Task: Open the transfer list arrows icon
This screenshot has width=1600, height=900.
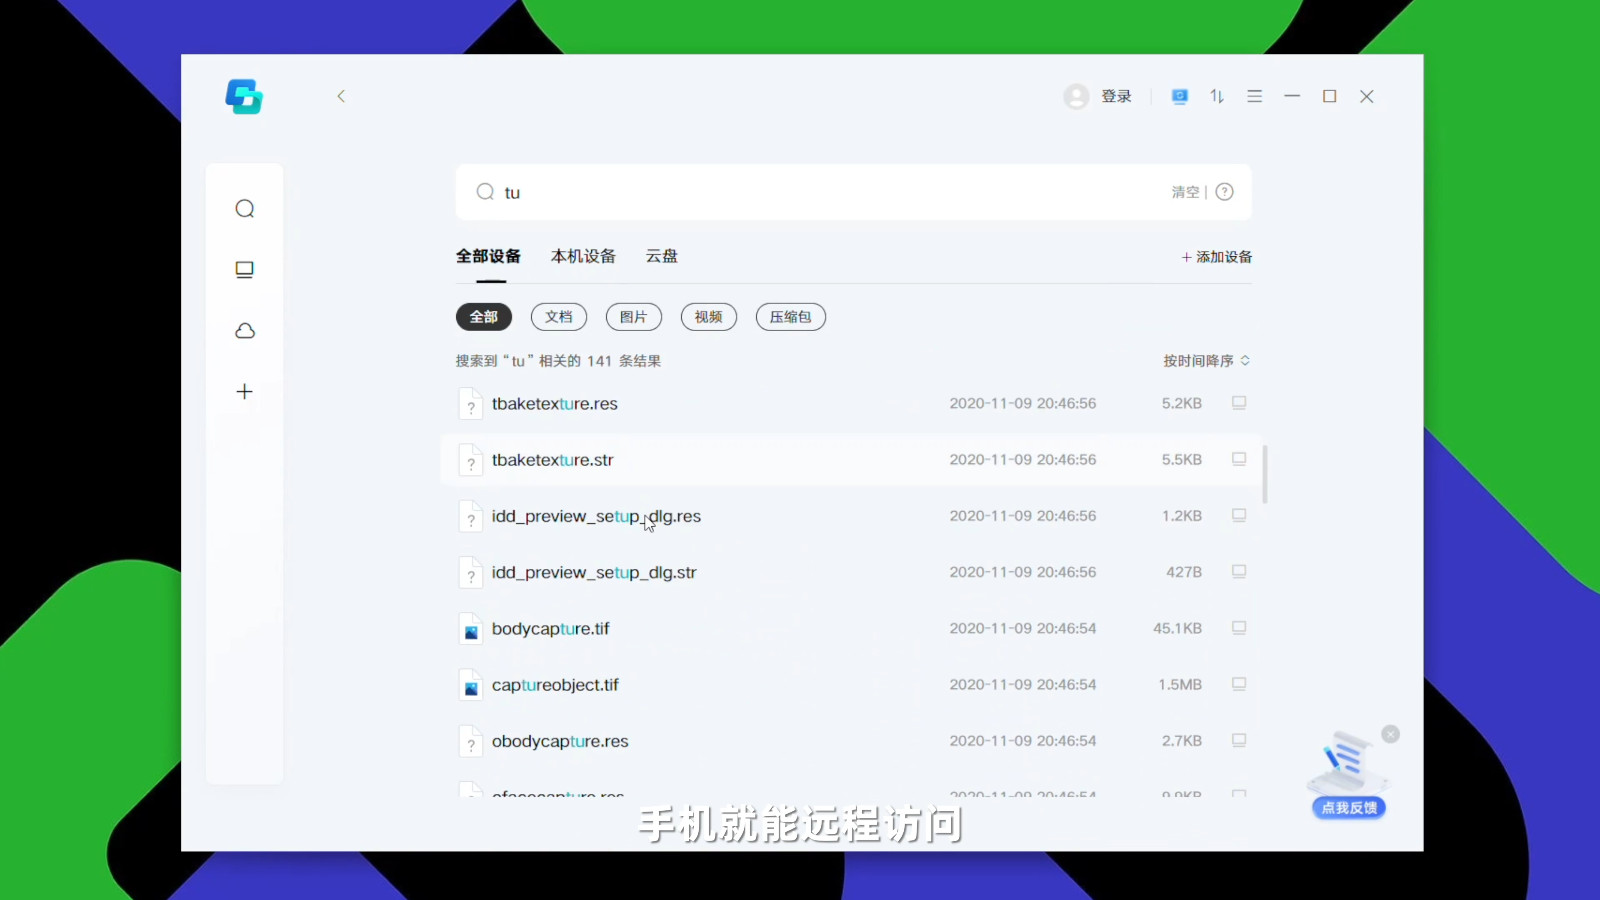Action: coord(1217,96)
